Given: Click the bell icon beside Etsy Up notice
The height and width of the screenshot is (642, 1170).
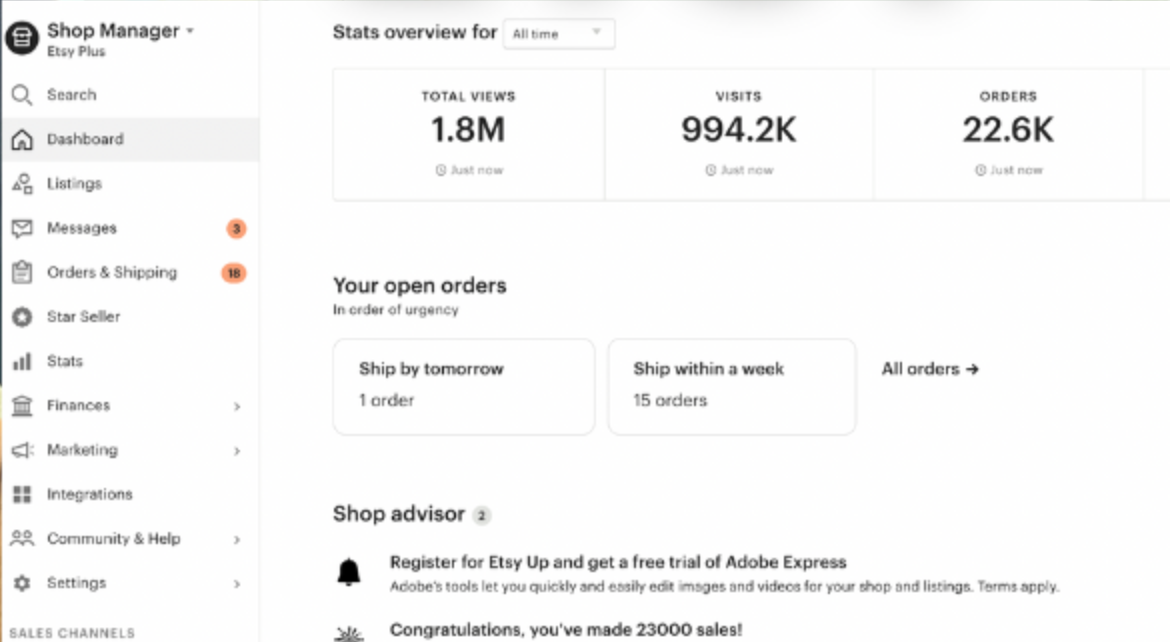Looking at the screenshot, I should click(x=348, y=573).
